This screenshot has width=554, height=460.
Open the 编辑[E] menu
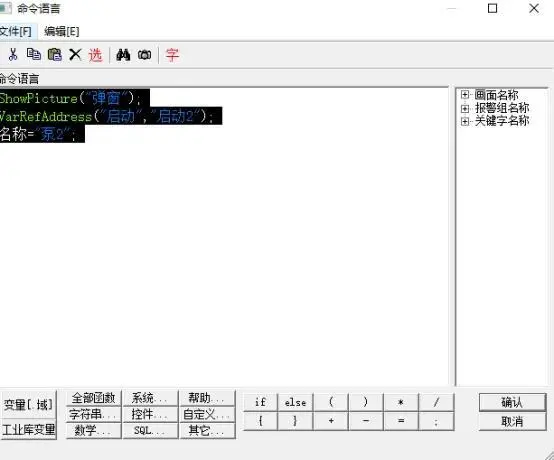click(61, 31)
